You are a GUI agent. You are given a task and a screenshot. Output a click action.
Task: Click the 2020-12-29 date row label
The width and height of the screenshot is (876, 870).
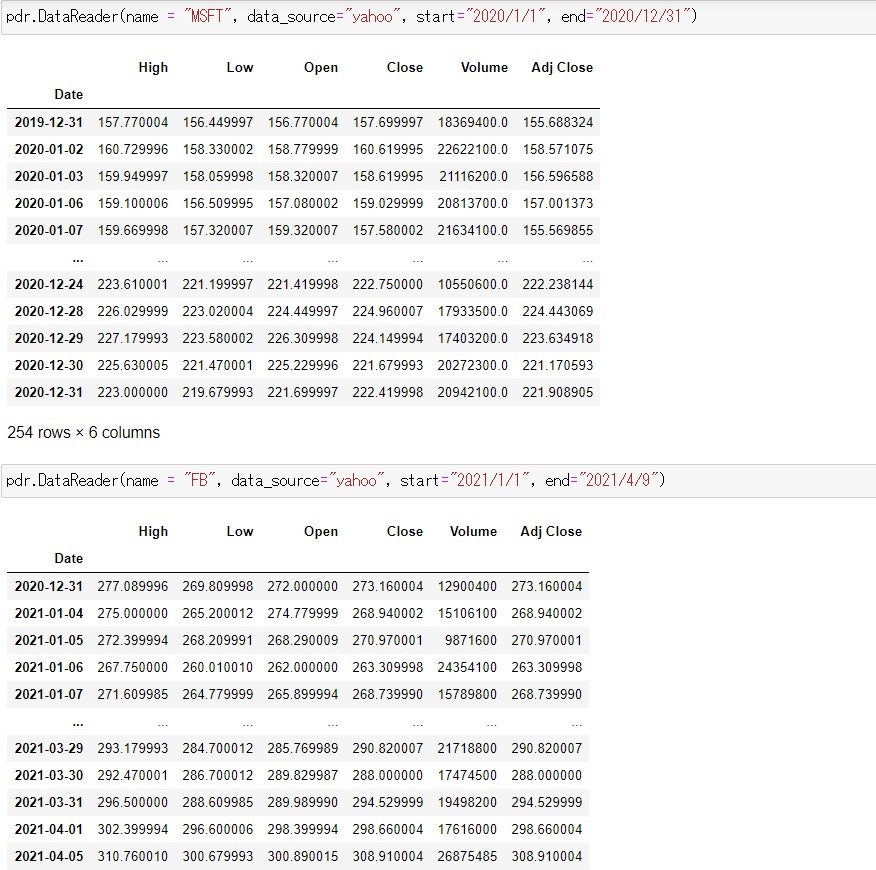[49, 339]
